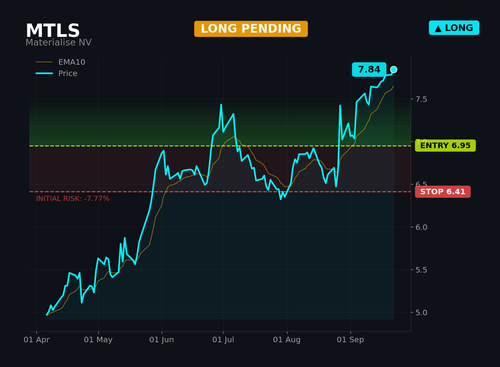This screenshot has height=367, width=500.
Task: Select the STOP 6.41 level label
Action: click(x=443, y=192)
